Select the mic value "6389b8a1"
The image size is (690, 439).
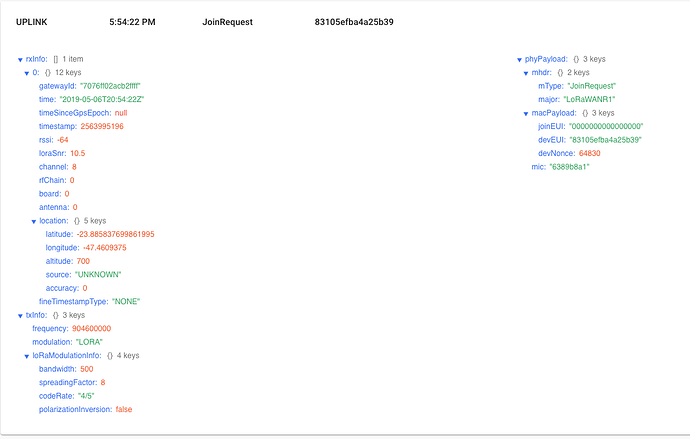point(569,167)
